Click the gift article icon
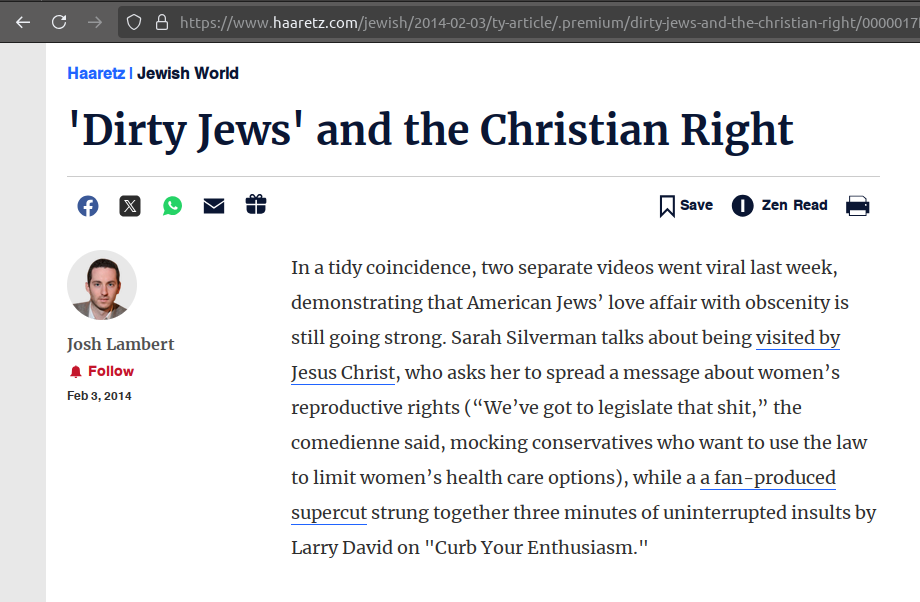The height and width of the screenshot is (602, 920). click(x=256, y=205)
